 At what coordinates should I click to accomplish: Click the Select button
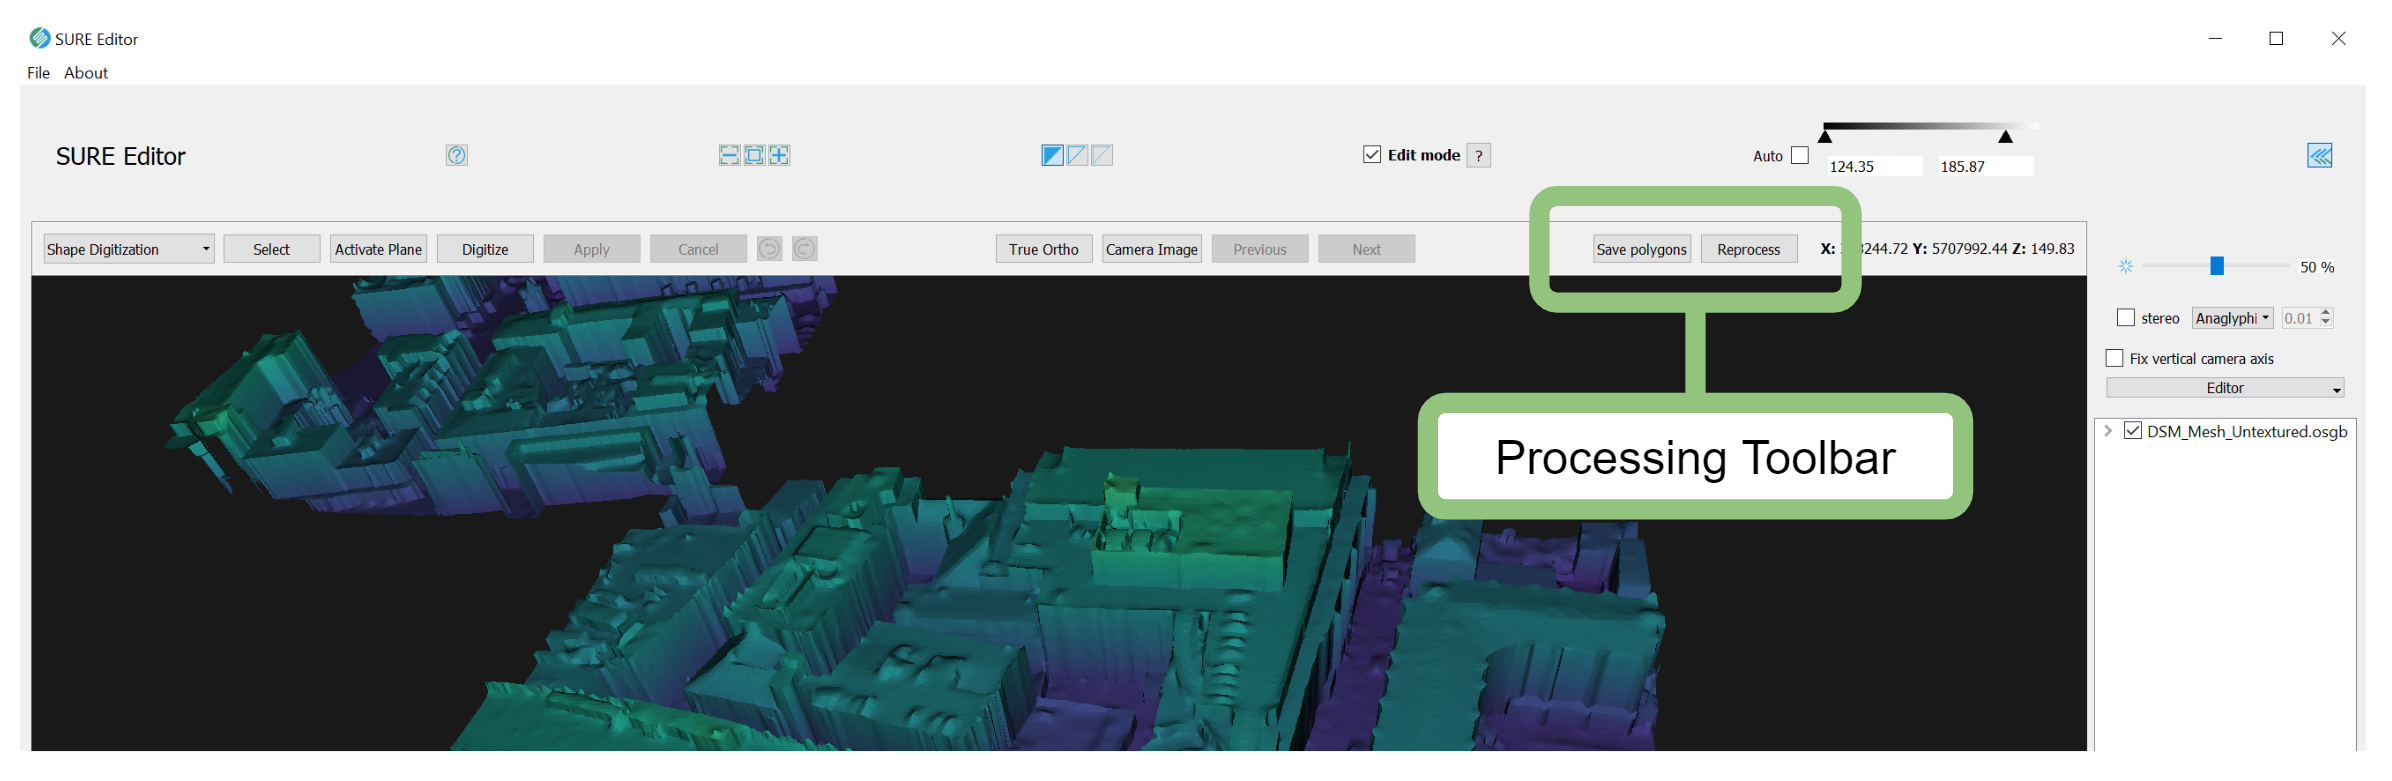coord(271,249)
